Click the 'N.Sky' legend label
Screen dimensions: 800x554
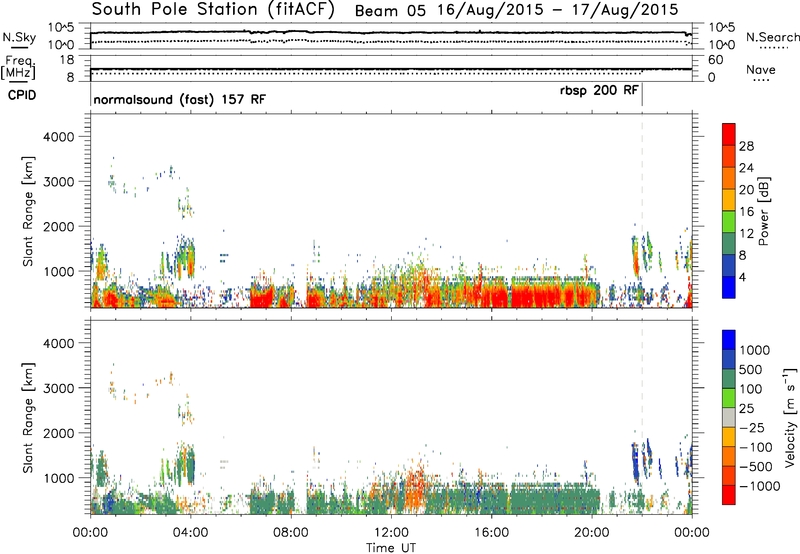[x=19, y=37]
